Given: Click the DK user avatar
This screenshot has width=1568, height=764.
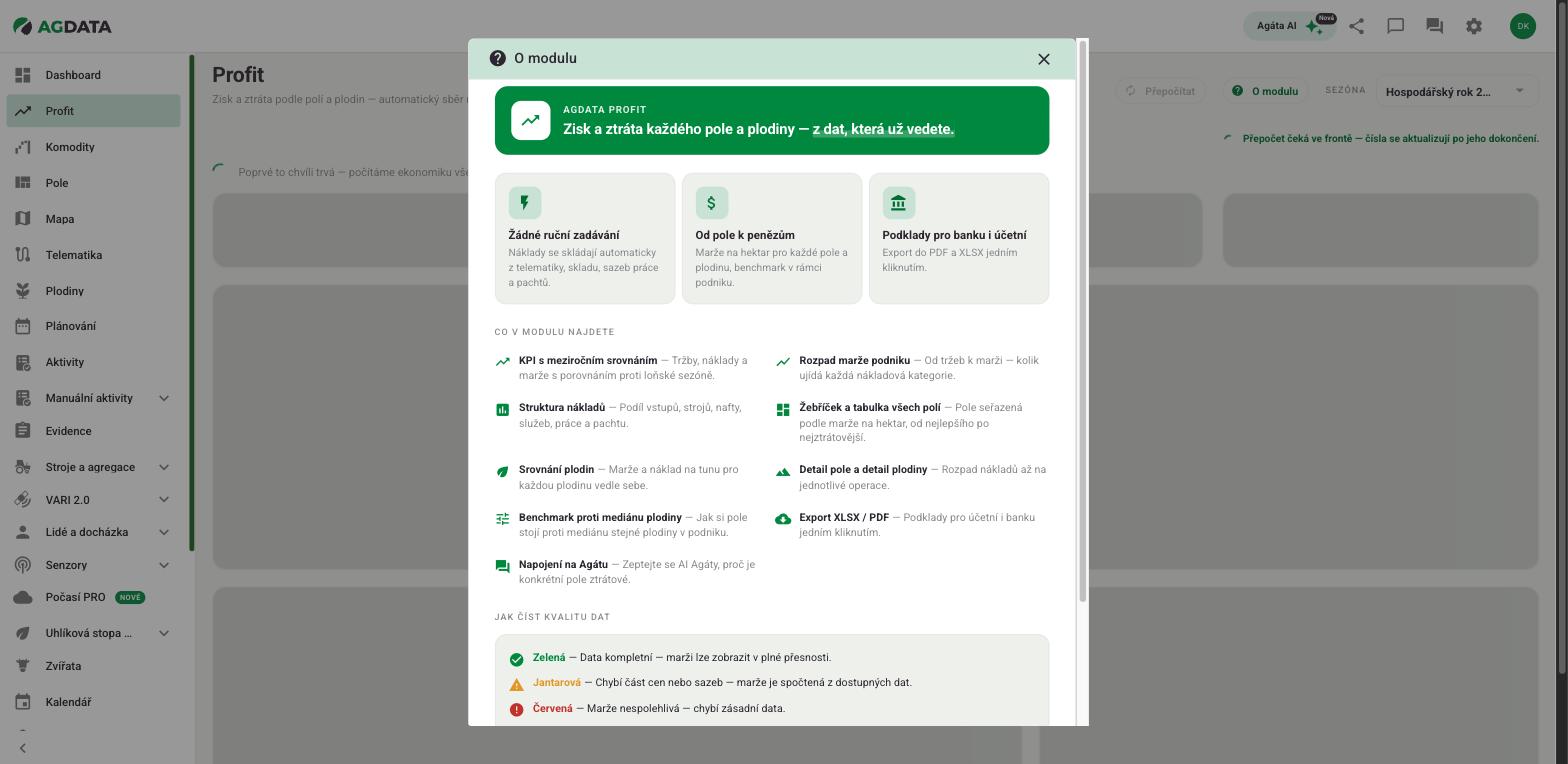Looking at the screenshot, I should coord(1523,26).
